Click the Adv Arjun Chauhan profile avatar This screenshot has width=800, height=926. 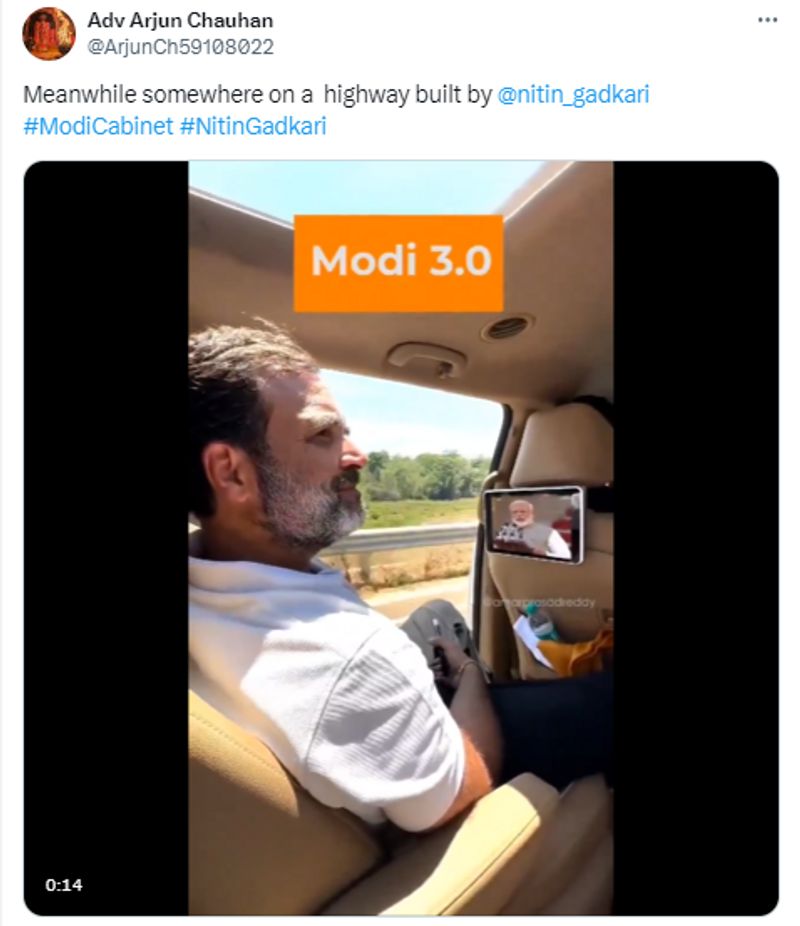pyautogui.click(x=49, y=33)
